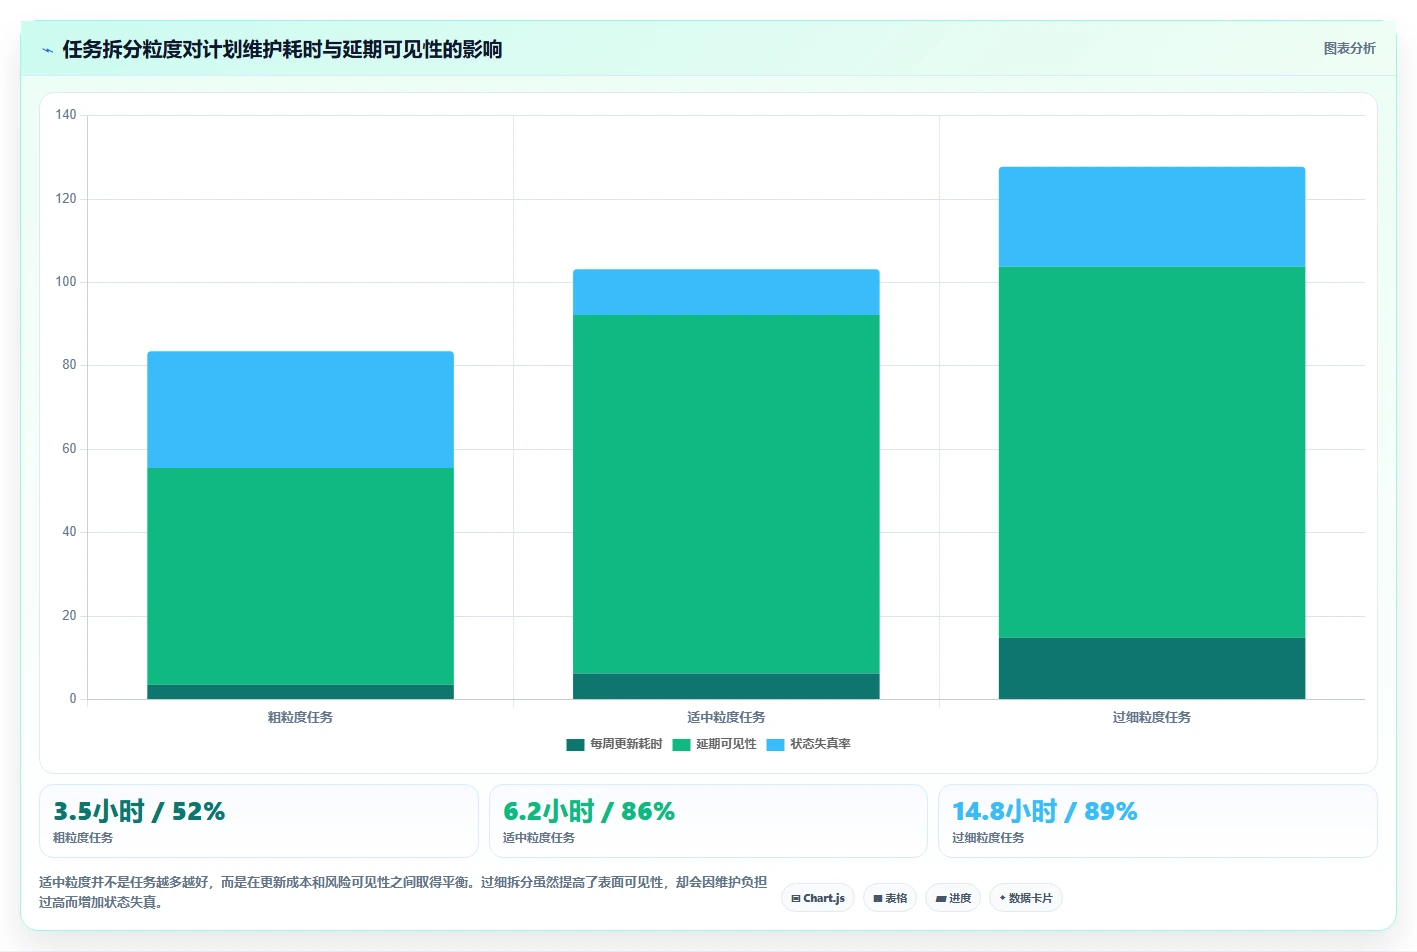Click the 粗粒度任务 x-axis label
The height and width of the screenshot is (952, 1417).
[x=300, y=717]
